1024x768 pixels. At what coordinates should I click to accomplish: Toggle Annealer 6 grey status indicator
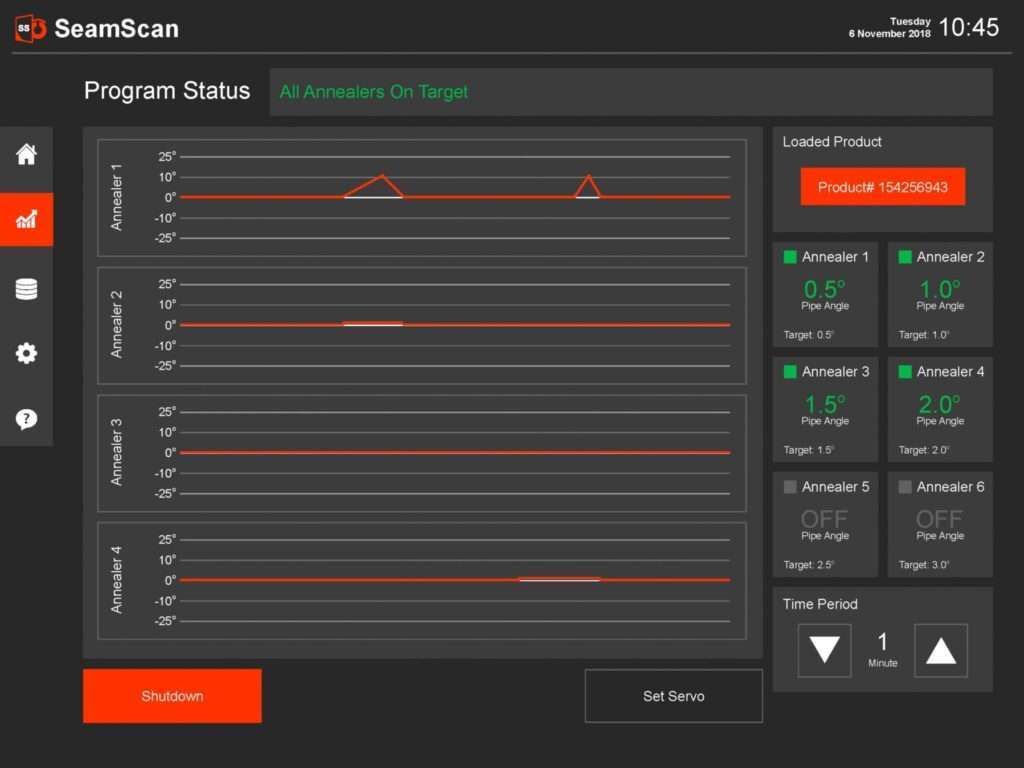pos(904,487)
